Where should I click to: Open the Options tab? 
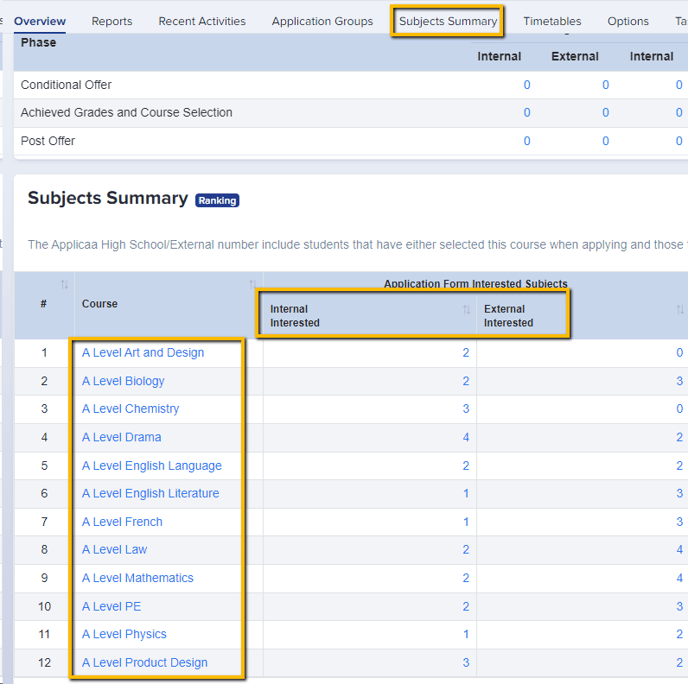click(x=628, y=21)
